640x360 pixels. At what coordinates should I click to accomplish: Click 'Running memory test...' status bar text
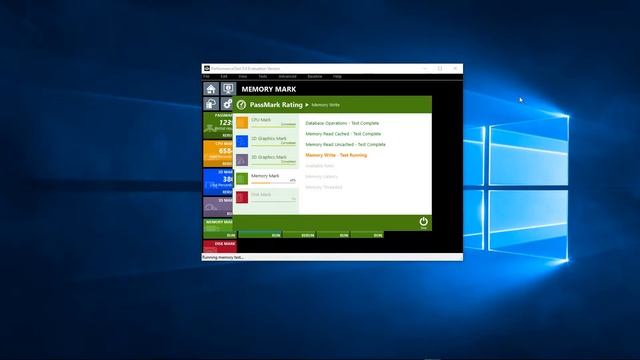(x=223, y=258)
